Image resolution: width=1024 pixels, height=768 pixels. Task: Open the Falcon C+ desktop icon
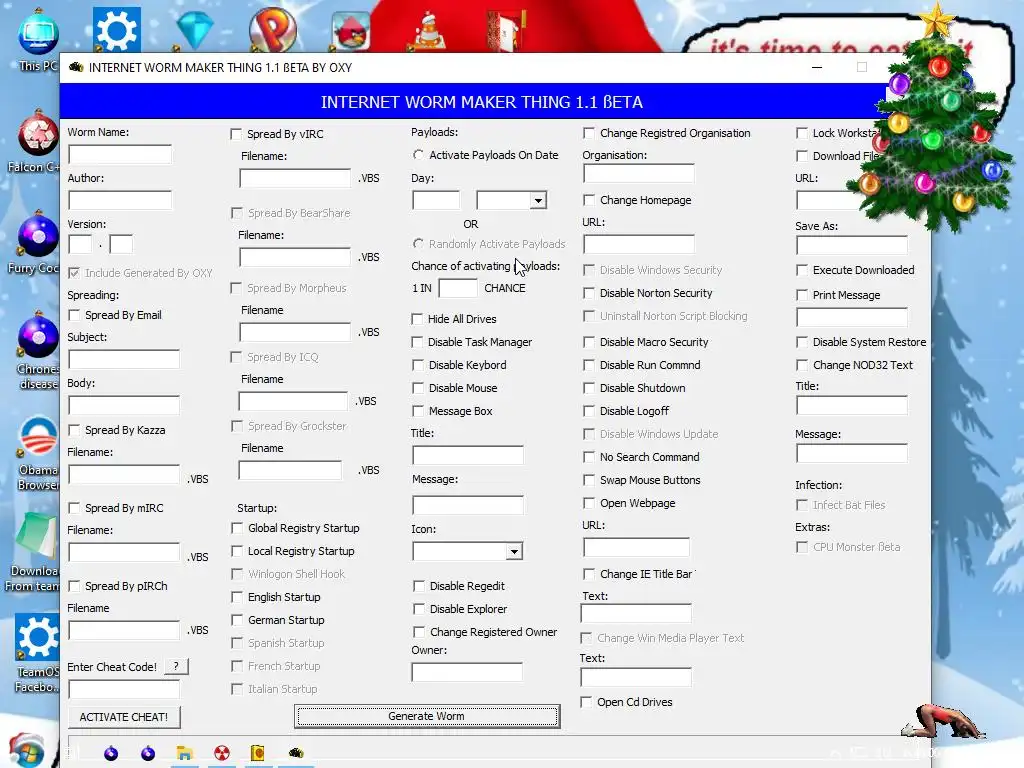(x=37, y=142)
